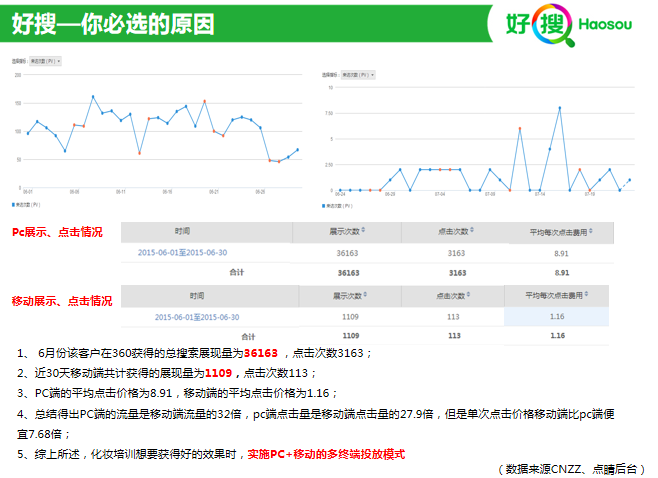Click the 合计 label in the PC table
This screenshot has width=658, height=478.
(x=237, y=272)
